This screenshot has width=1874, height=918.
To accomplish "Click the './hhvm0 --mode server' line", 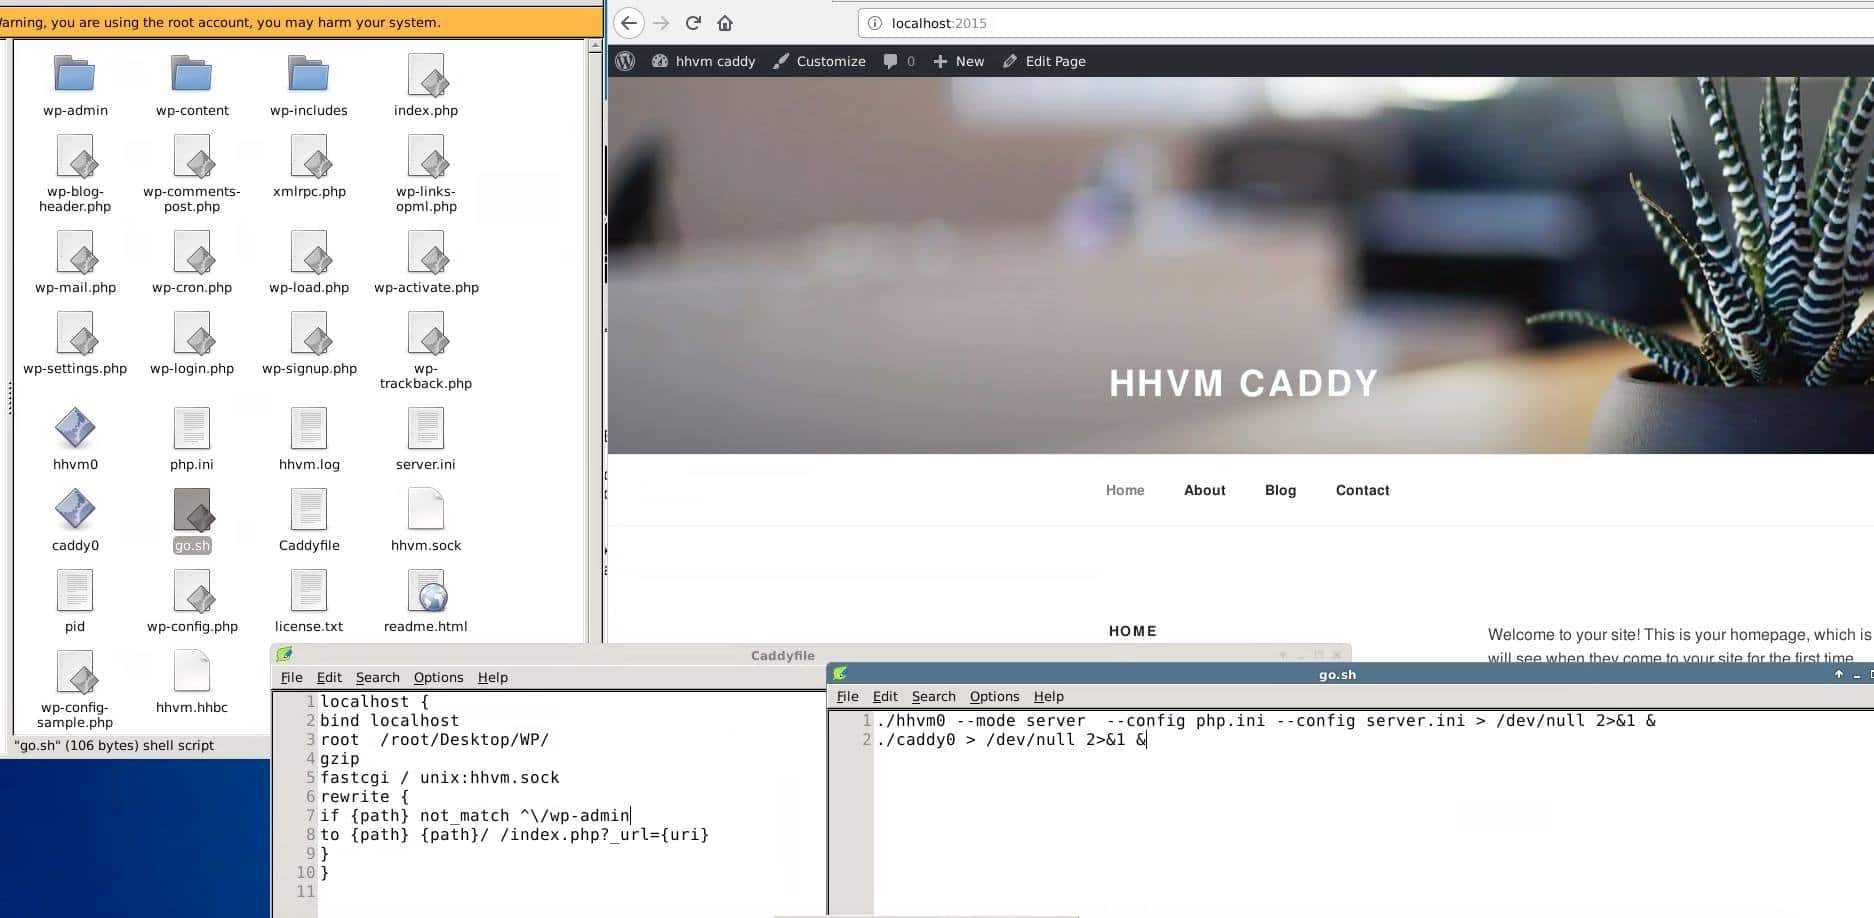I will tap(1266, 720).
